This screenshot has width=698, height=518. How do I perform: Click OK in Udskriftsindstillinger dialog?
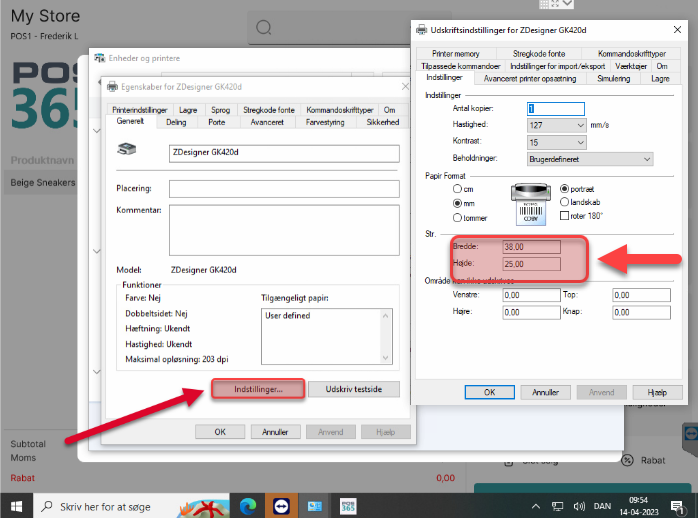coord(490,392)
